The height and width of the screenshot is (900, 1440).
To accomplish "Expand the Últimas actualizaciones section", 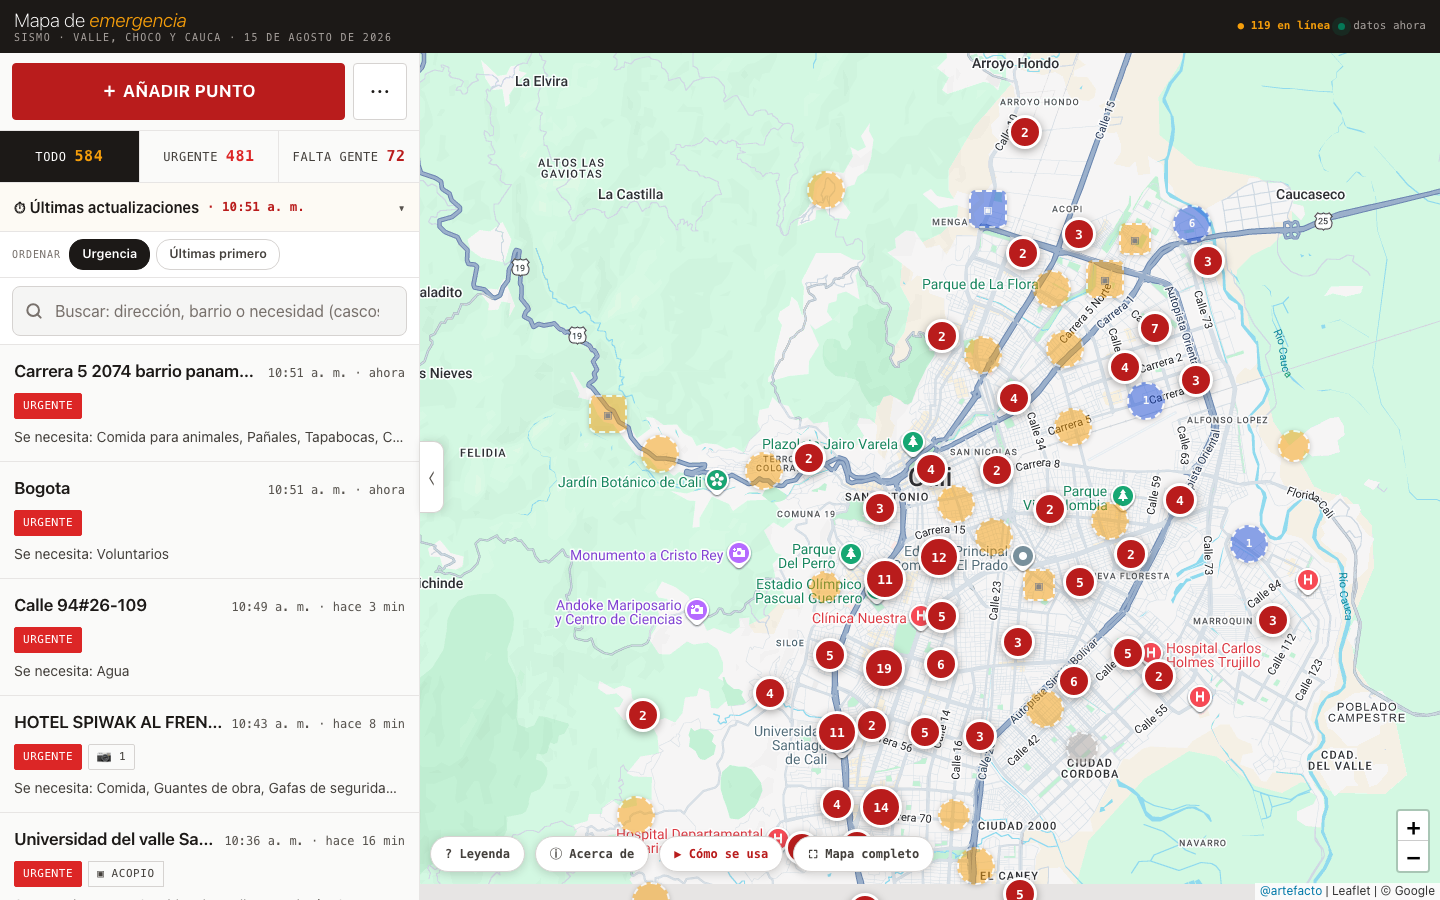I will 209,207.
